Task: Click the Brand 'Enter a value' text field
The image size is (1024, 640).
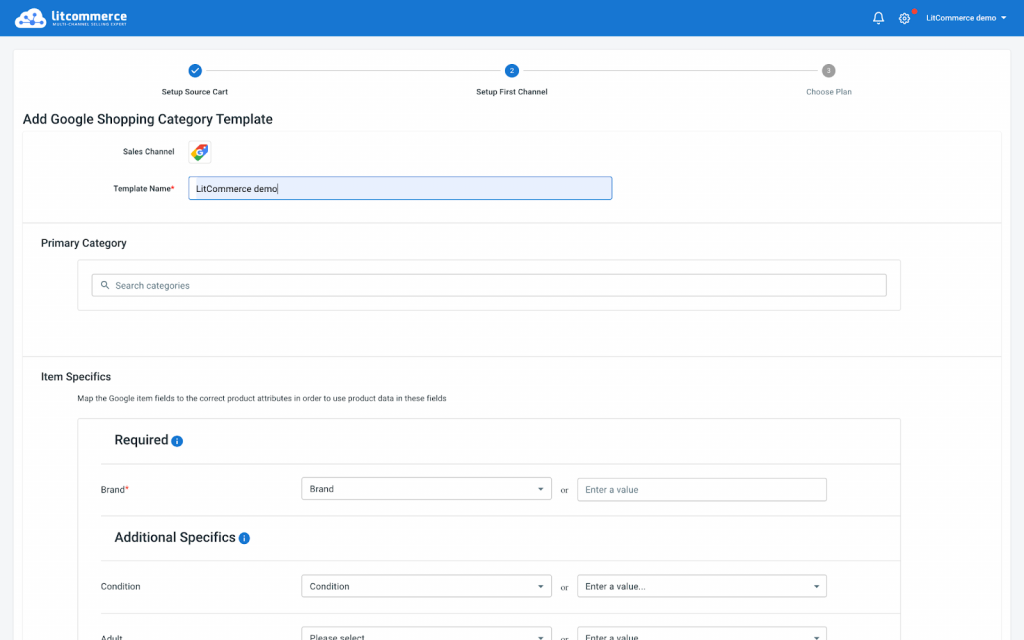Action: click(701, 489)
